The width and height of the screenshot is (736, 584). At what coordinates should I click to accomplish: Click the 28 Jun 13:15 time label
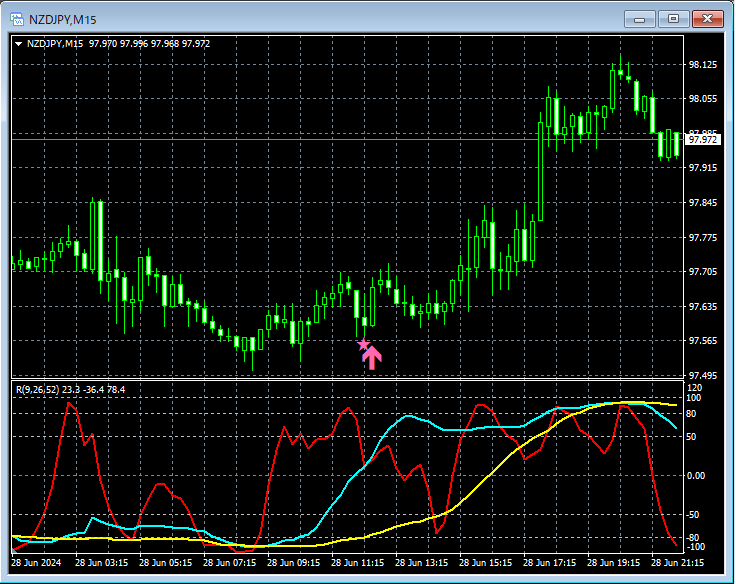coord(422,562)
